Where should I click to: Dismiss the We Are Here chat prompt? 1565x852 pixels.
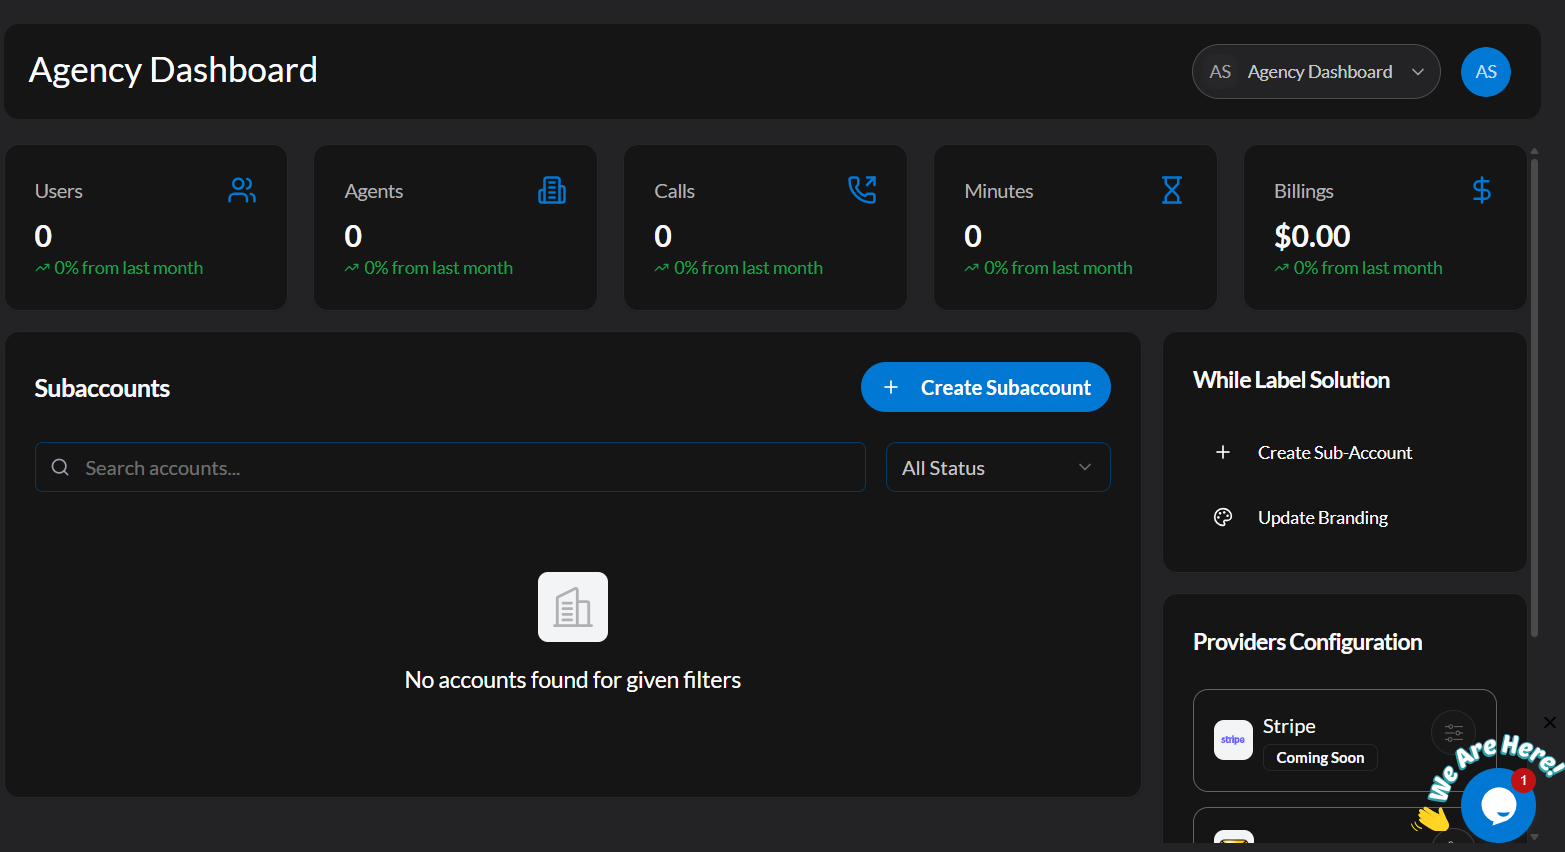pyautogui.click(x=1549, y=722)
